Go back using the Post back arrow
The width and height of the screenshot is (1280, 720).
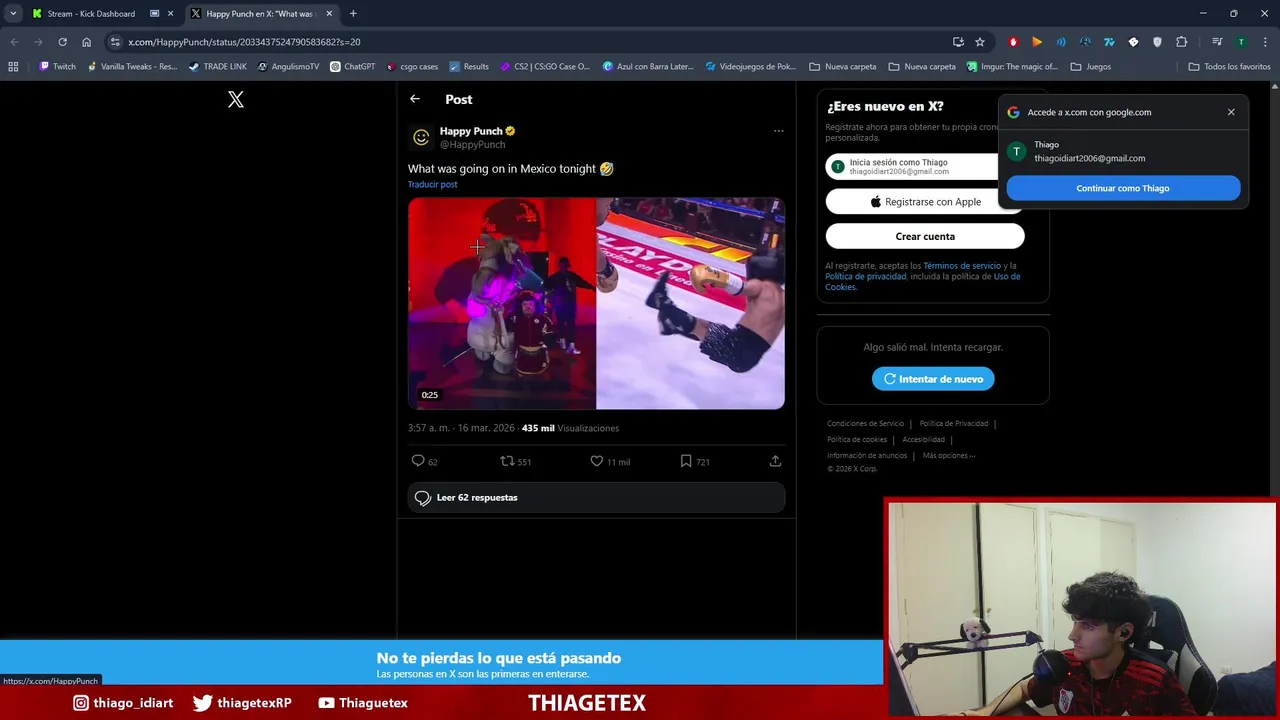click(x=415, y=99)
